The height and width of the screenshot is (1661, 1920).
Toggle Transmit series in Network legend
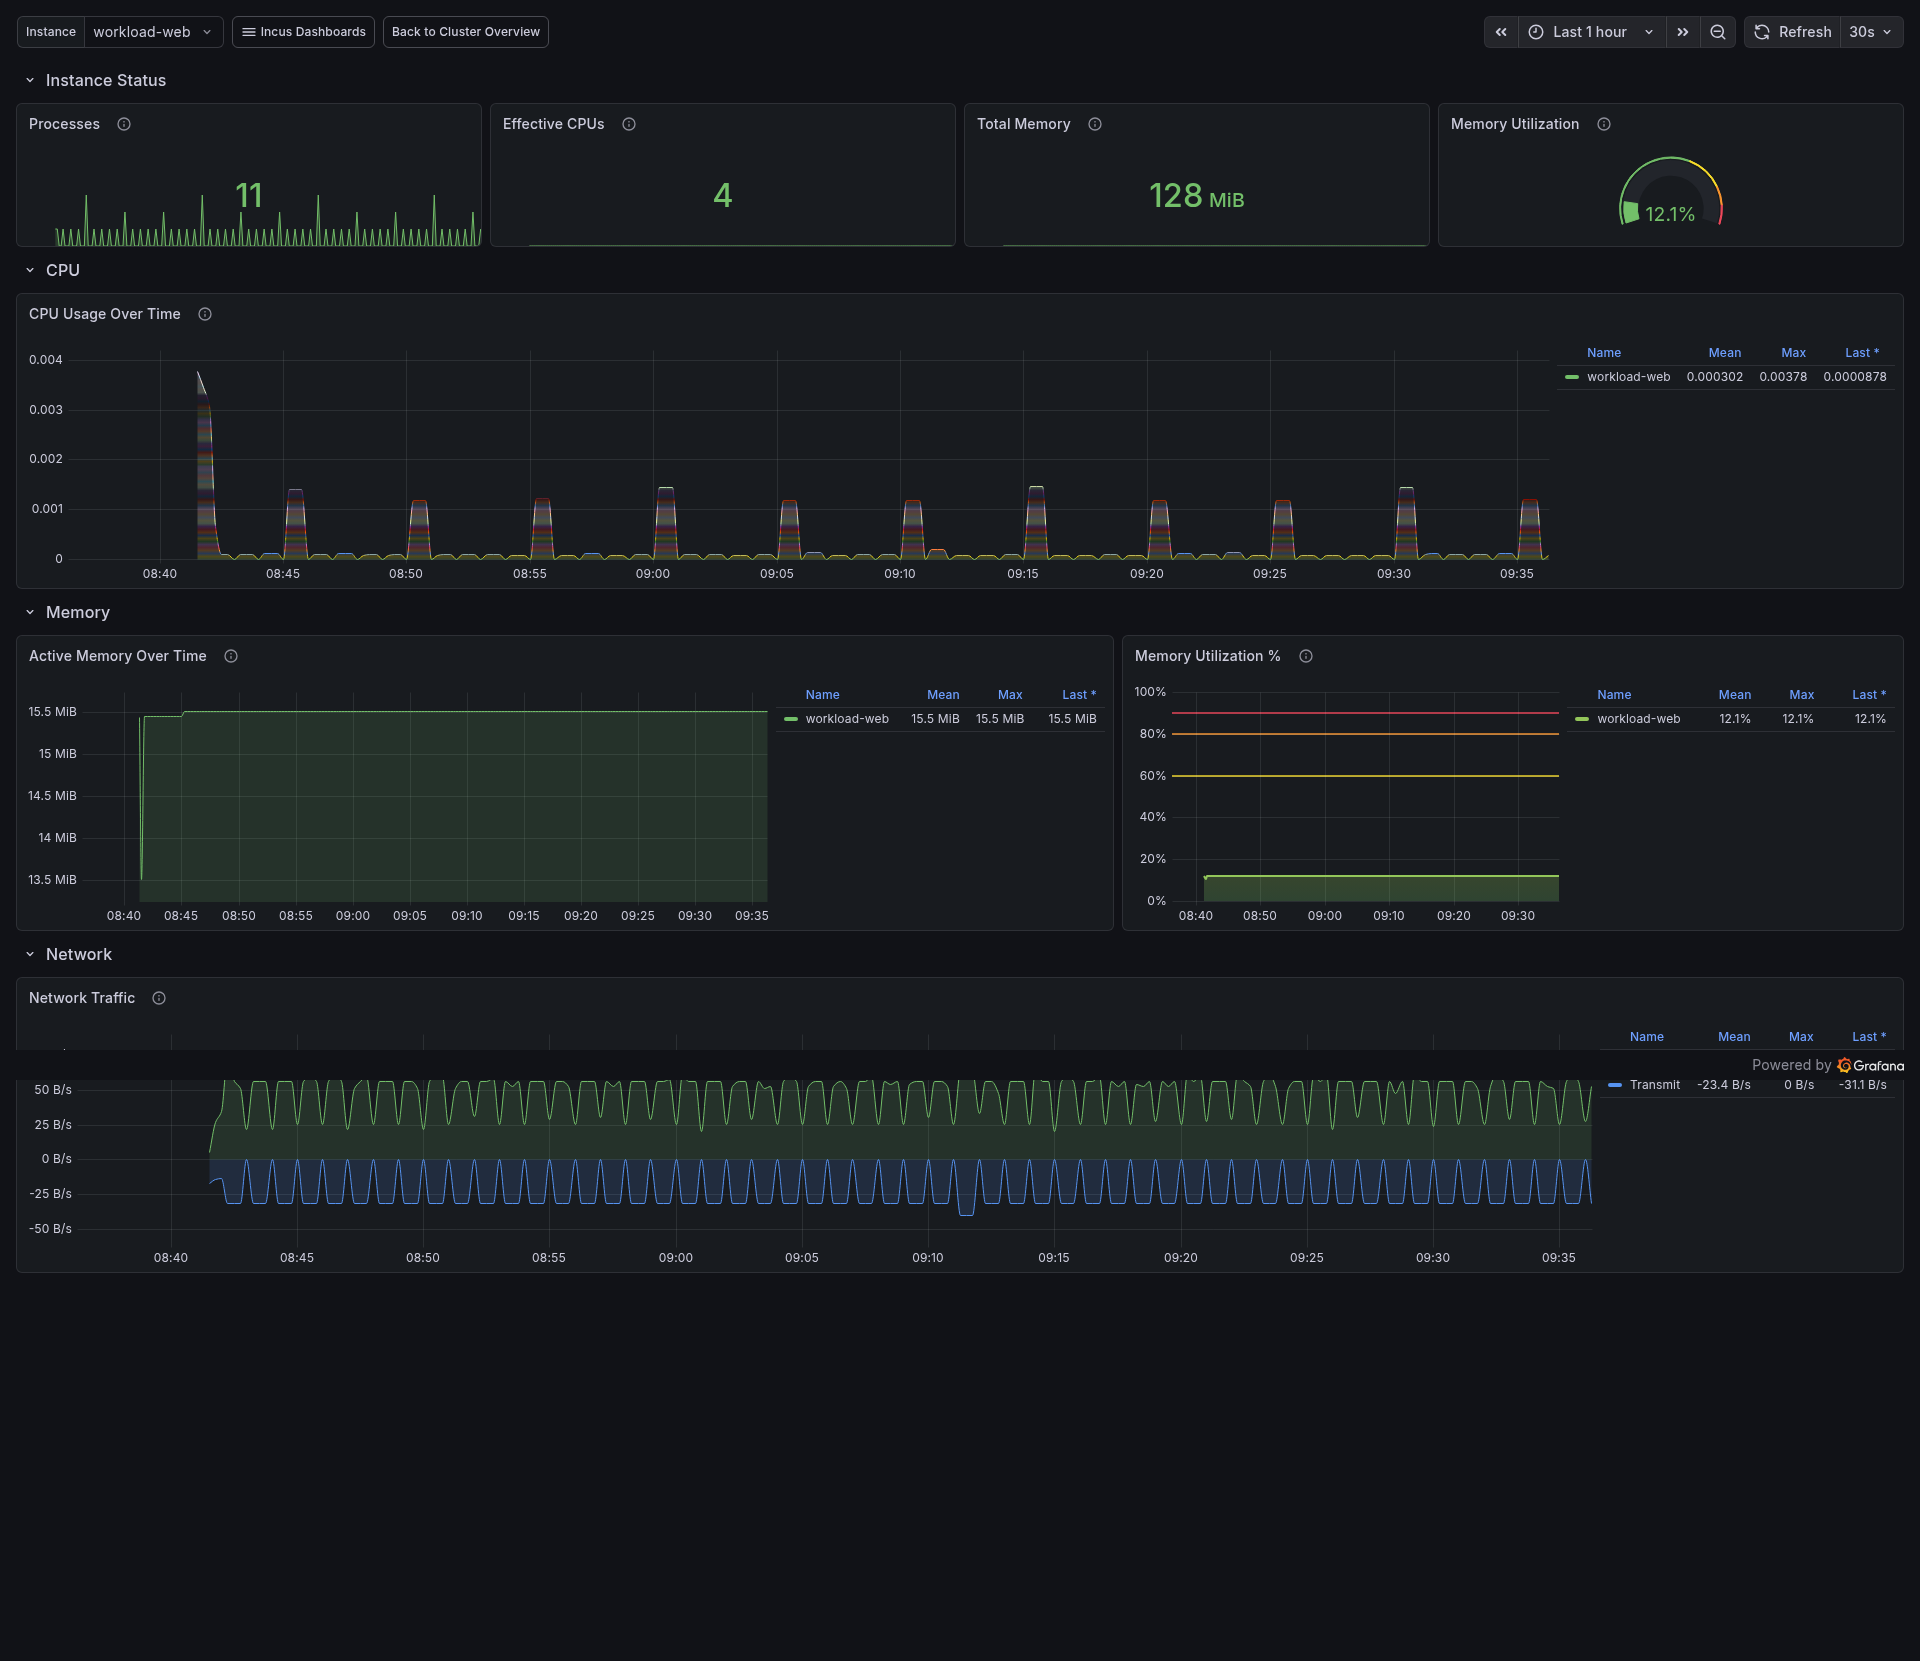pyautogui.click(x=1655, y=1085)
